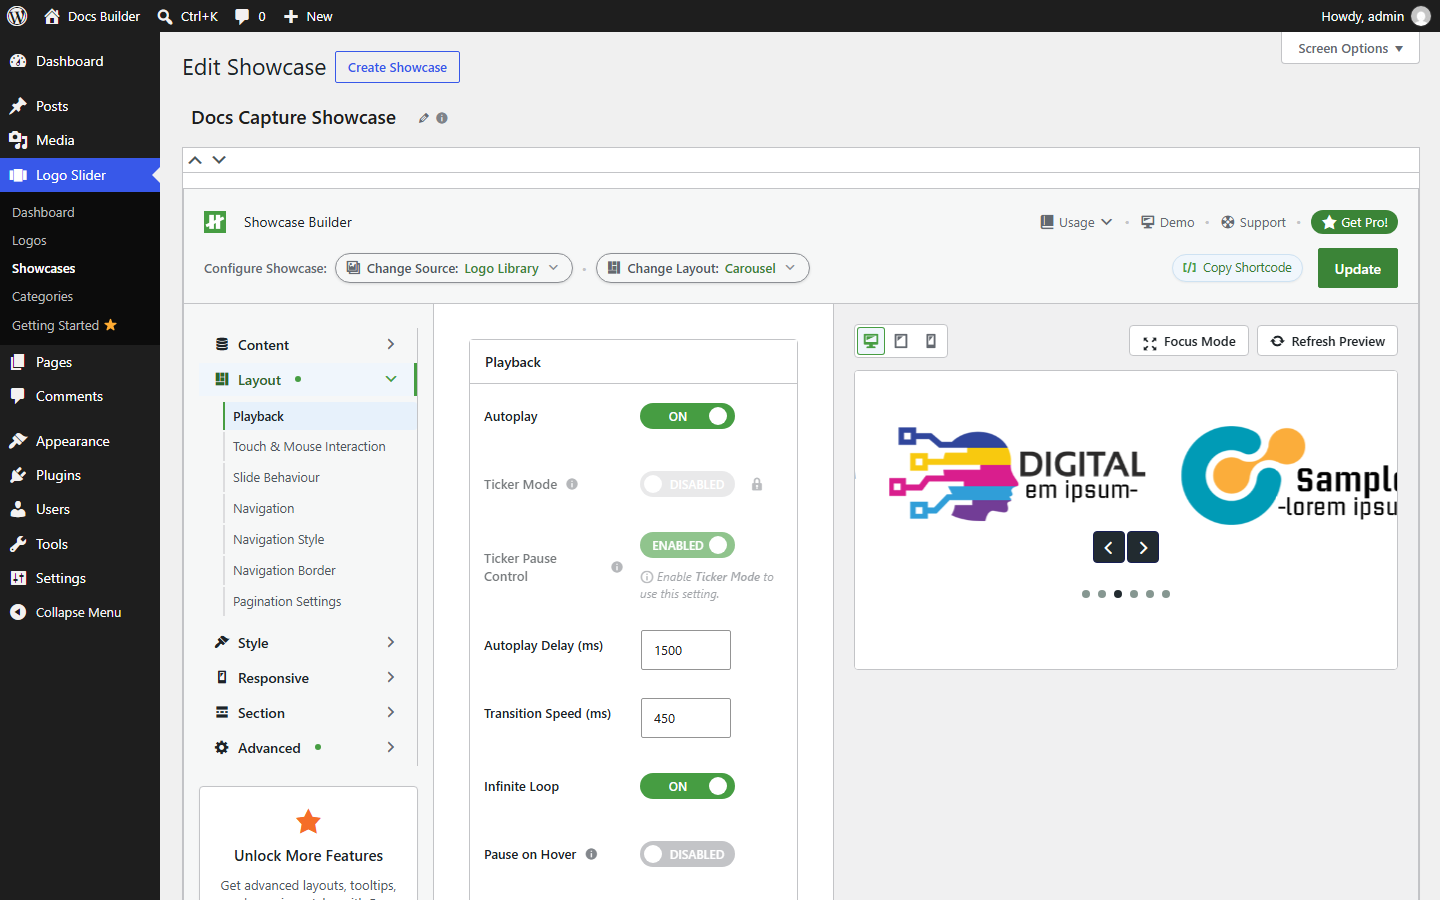Open the Change Source dropdown
This screenshot has height=900, width=1440.
tap(454, 268)
